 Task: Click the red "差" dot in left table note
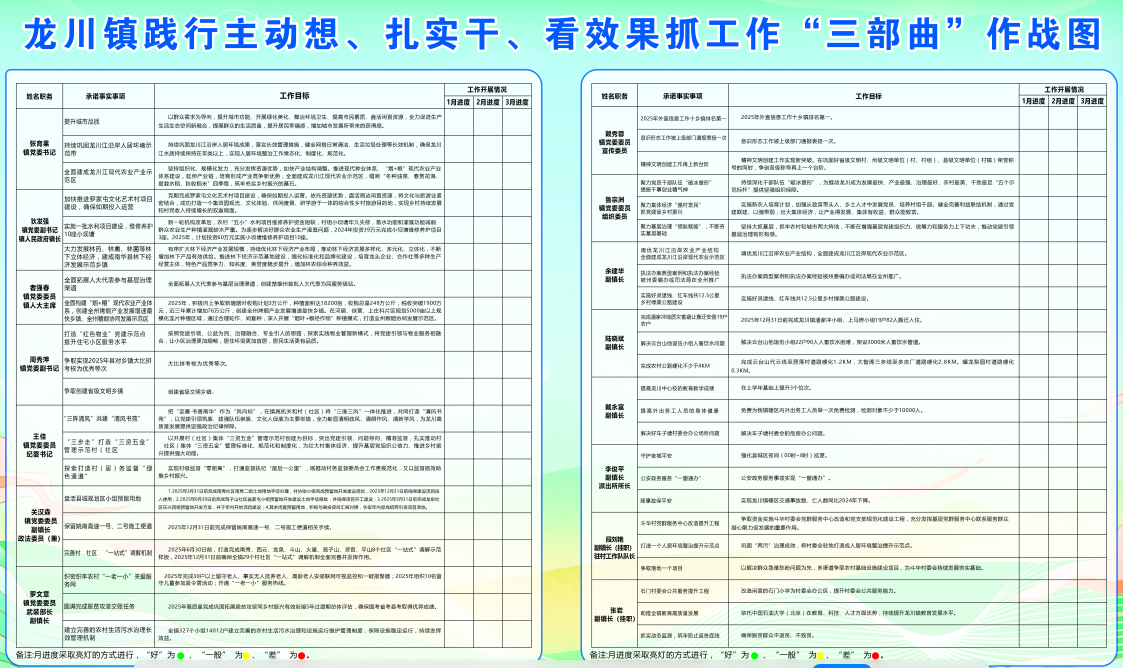301,656
